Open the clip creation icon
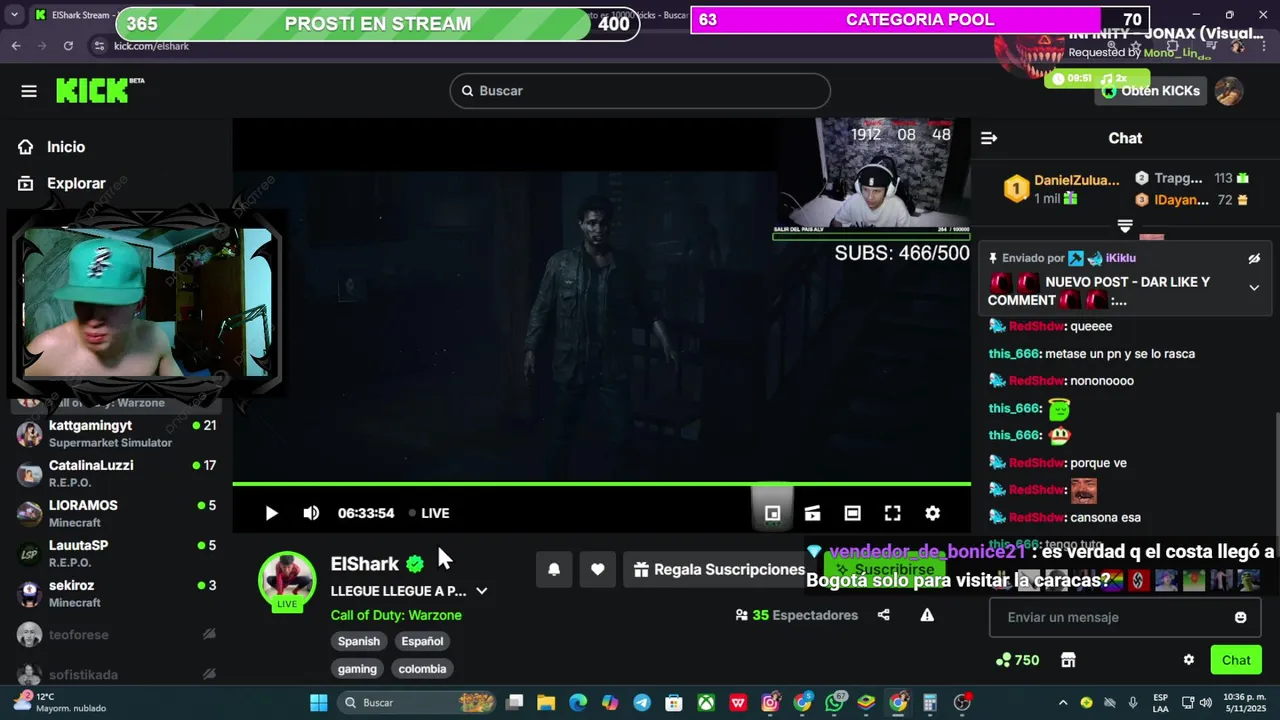1280x720 pixels. 812,513
